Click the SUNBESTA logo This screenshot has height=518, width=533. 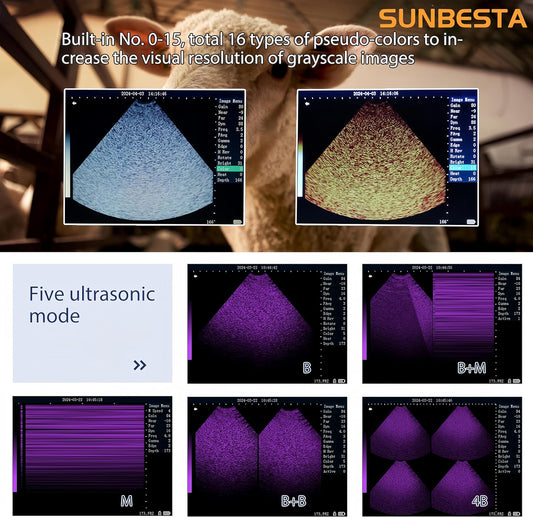coord(452,19)
